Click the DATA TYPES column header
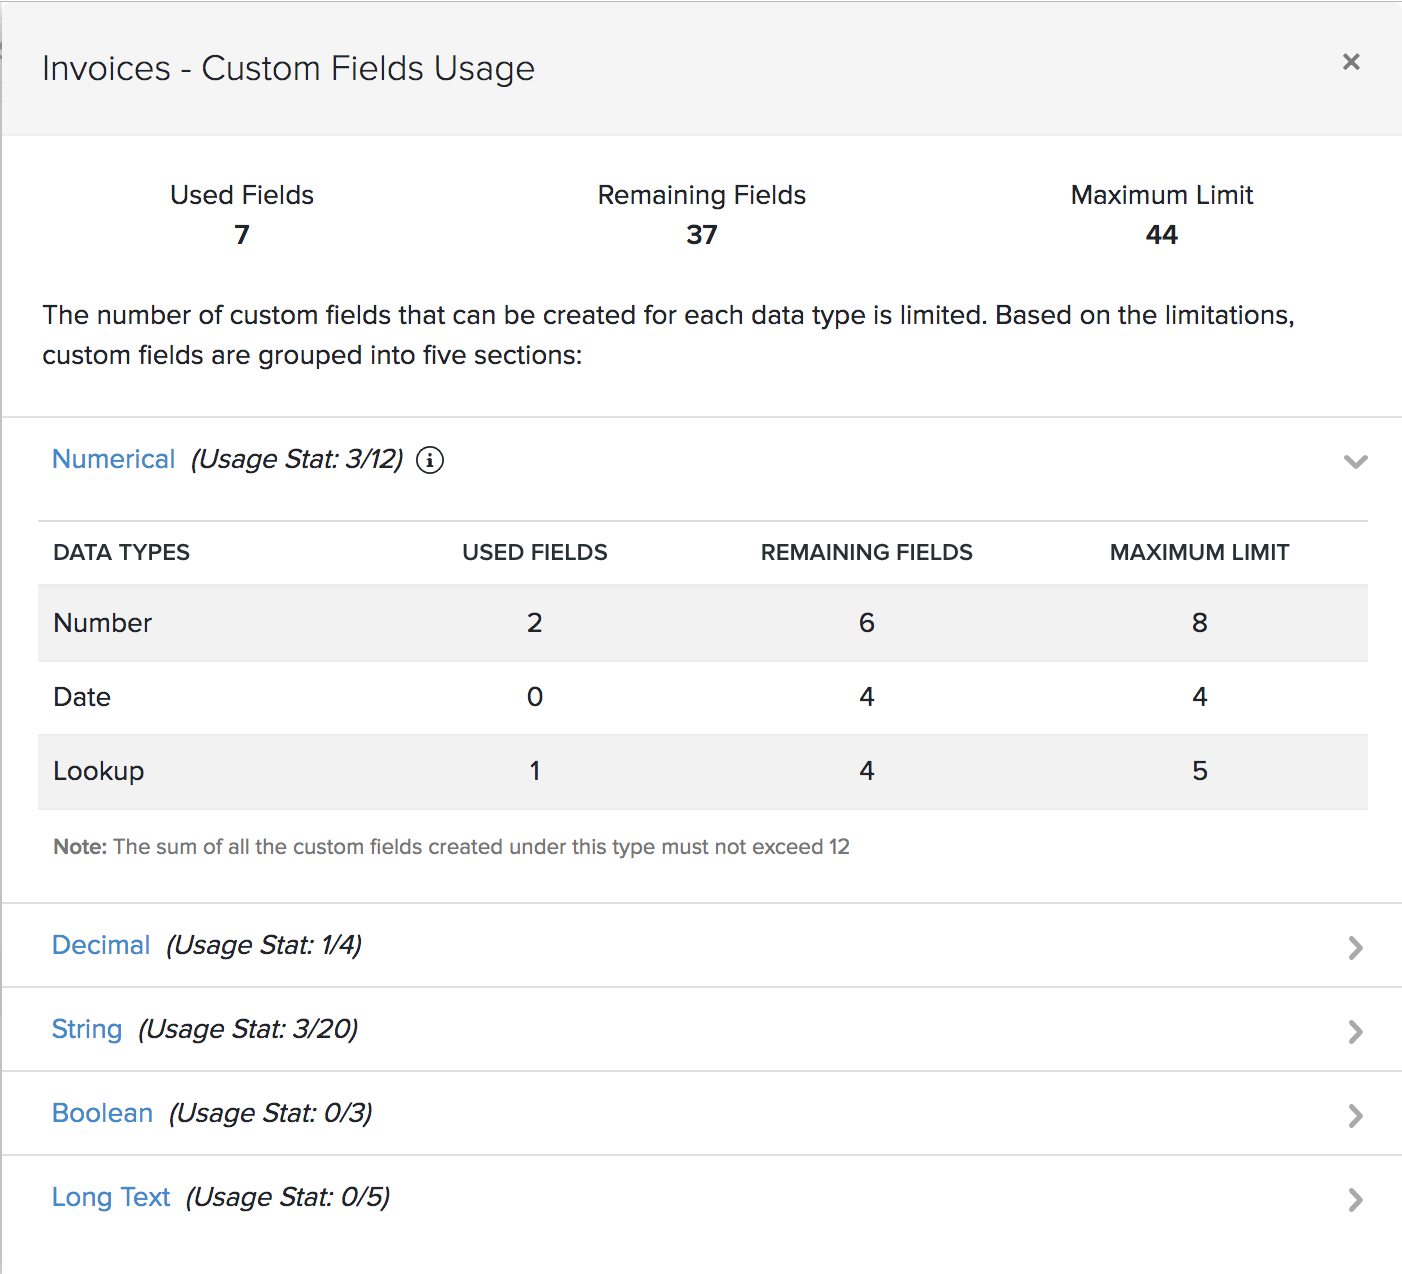This screenshot has height=1274, width=1402. [121, 552]
